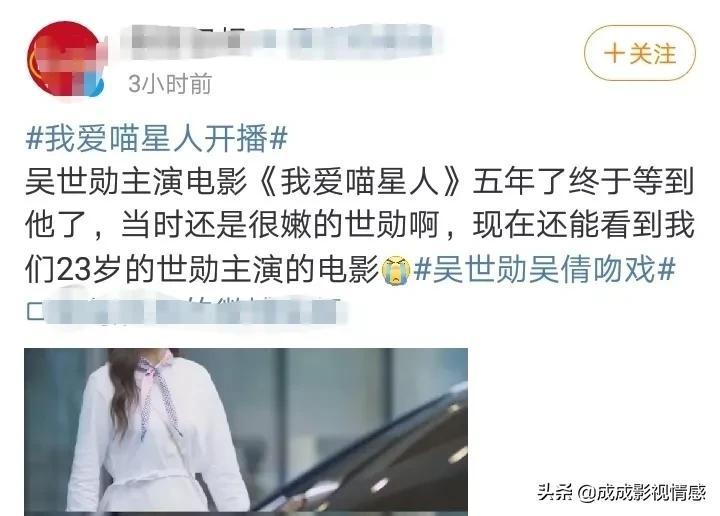Tap the blue verified badge on the avatar
720x516 pixels.
point(96,86)
